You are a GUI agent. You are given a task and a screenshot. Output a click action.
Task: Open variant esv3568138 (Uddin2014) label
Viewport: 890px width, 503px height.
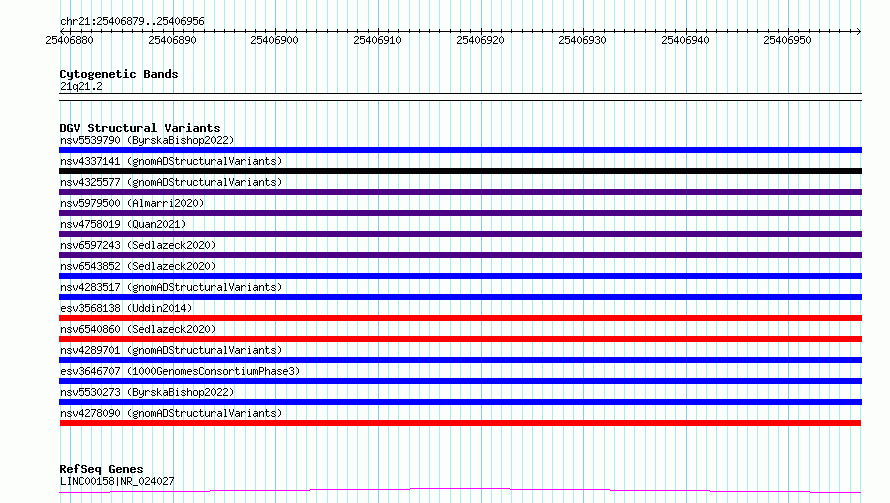126,308
